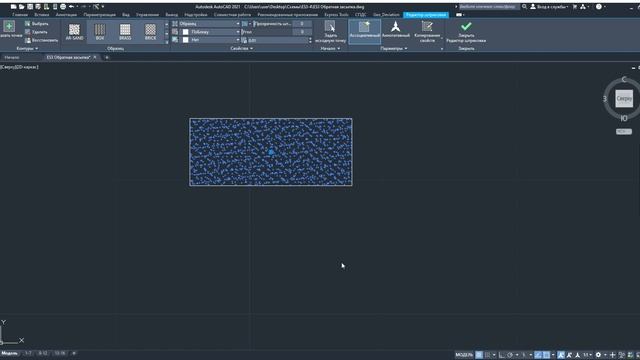Open the Express Tools ribbon tab
The image size is (640, 360).
(x=336, y=15)
